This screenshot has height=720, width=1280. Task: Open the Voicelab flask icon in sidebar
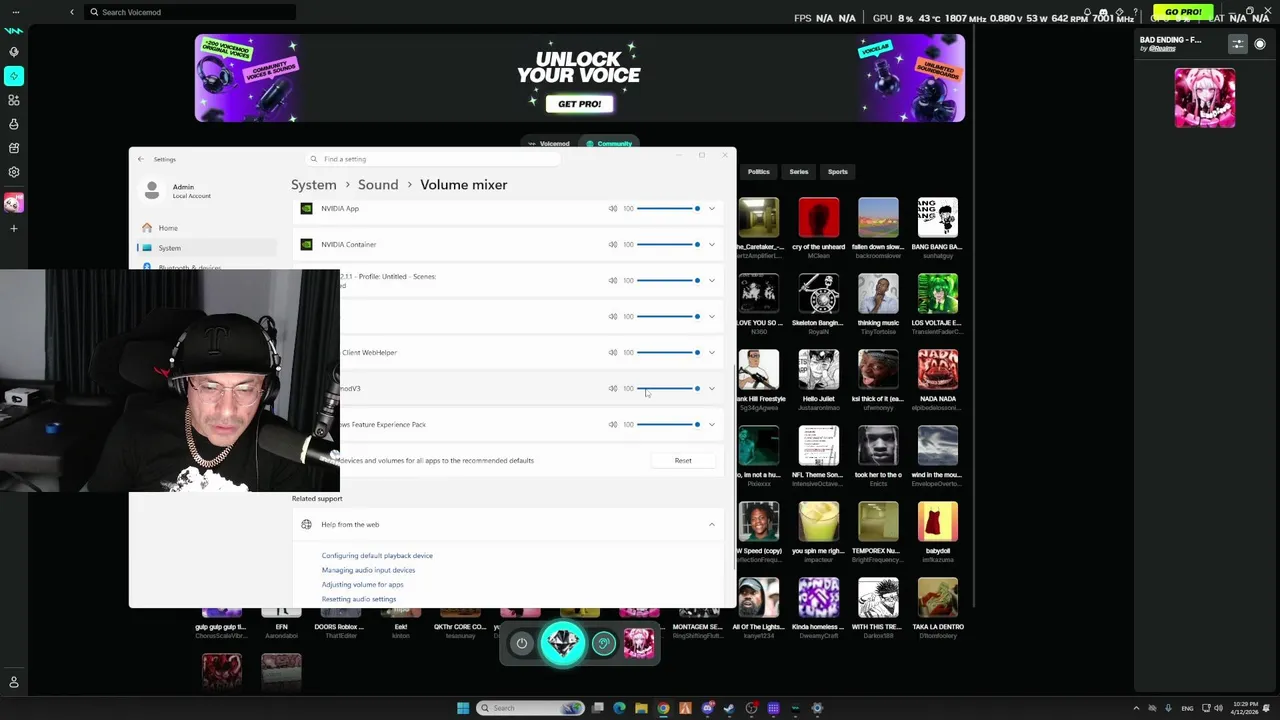[x=14, y=124]
